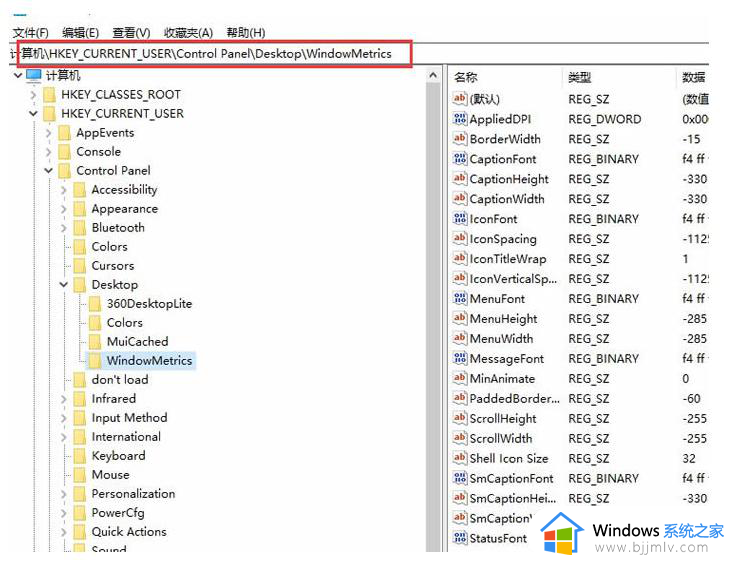
Task: Click the REG_DWORD type cell for AppliedDPI
Action: [604, 119]
